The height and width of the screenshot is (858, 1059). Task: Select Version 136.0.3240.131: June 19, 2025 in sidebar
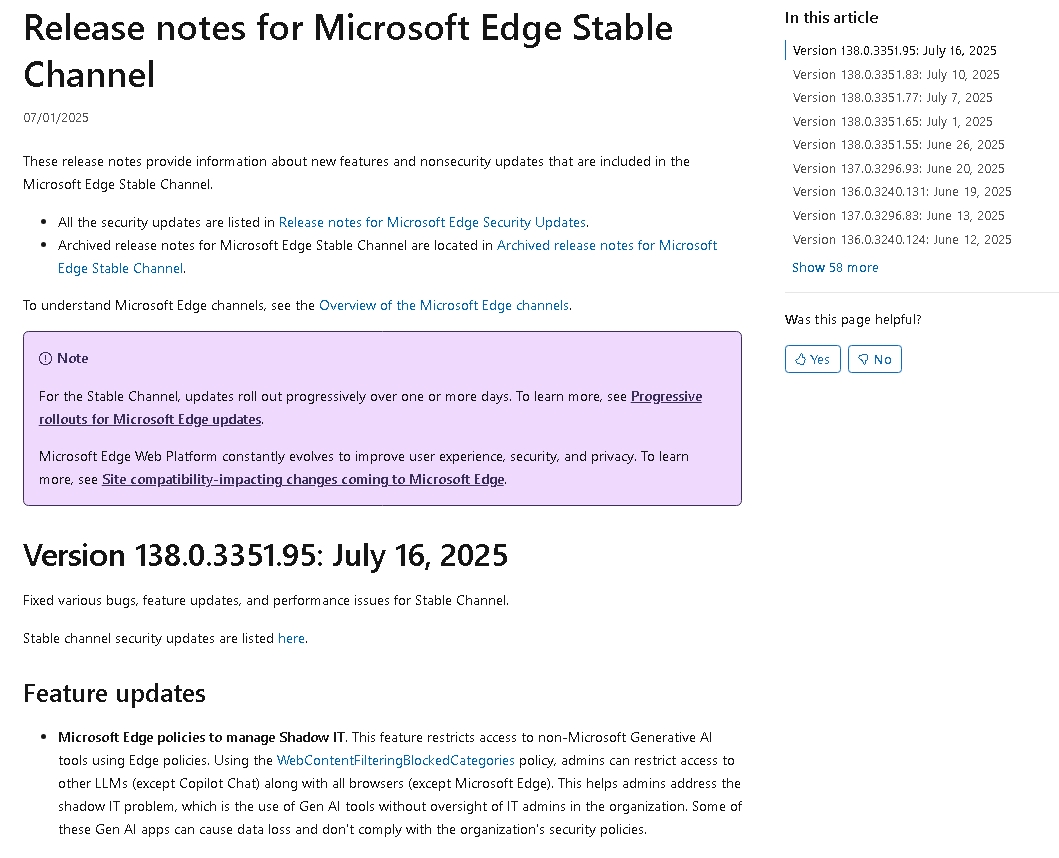(901, 191)
